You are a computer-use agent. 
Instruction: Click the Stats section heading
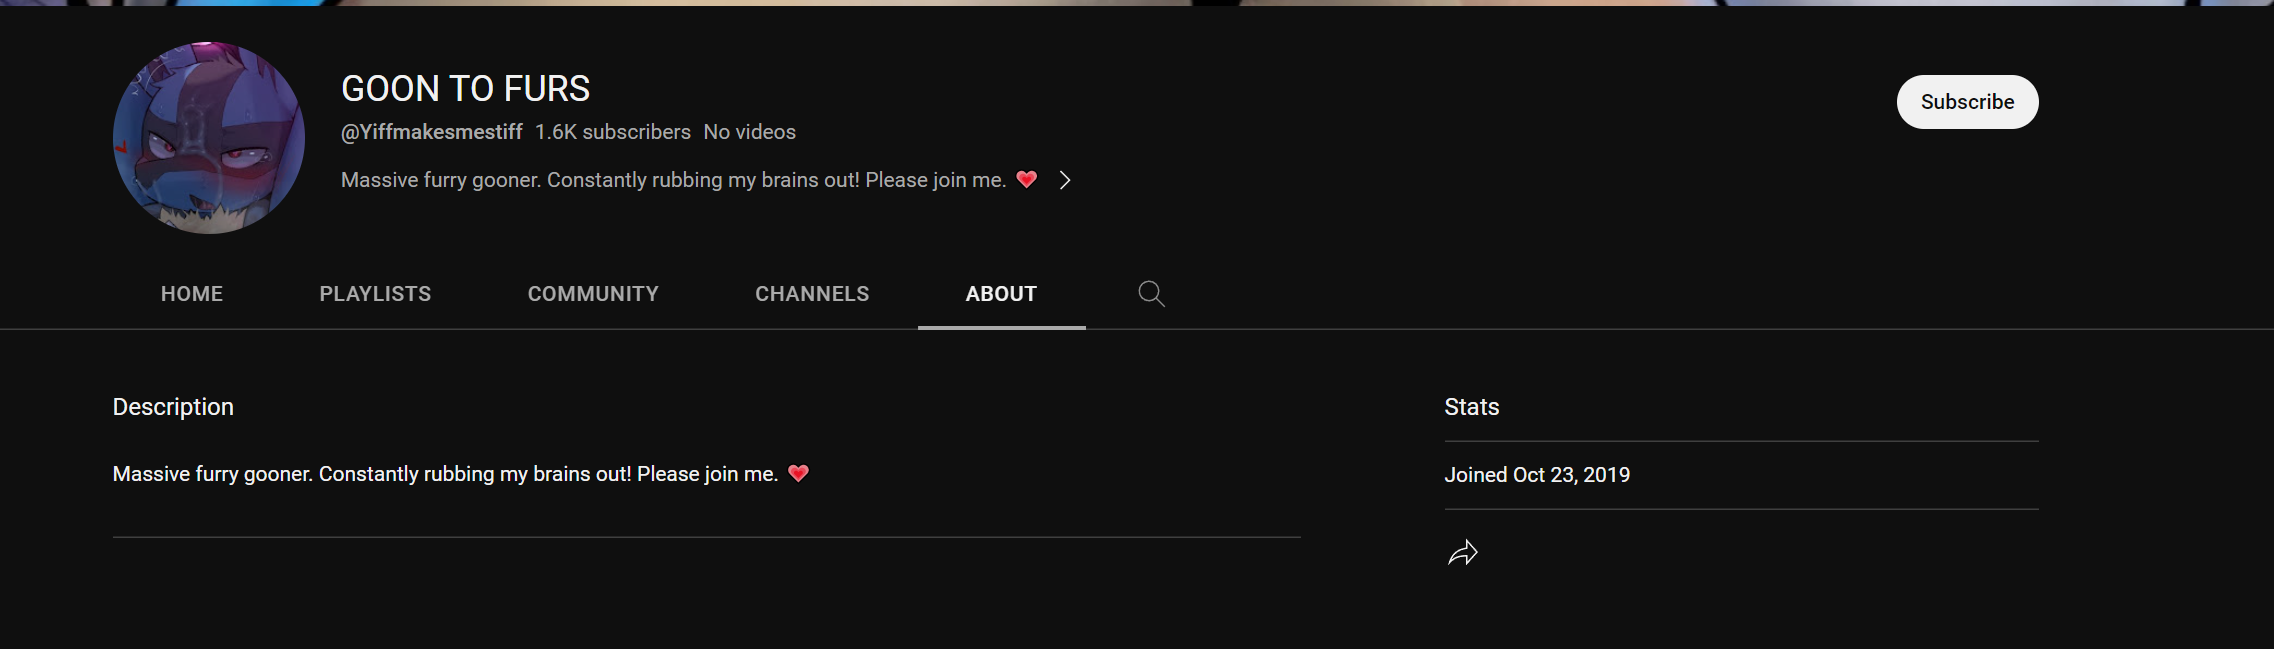(x=1471, y=407)
